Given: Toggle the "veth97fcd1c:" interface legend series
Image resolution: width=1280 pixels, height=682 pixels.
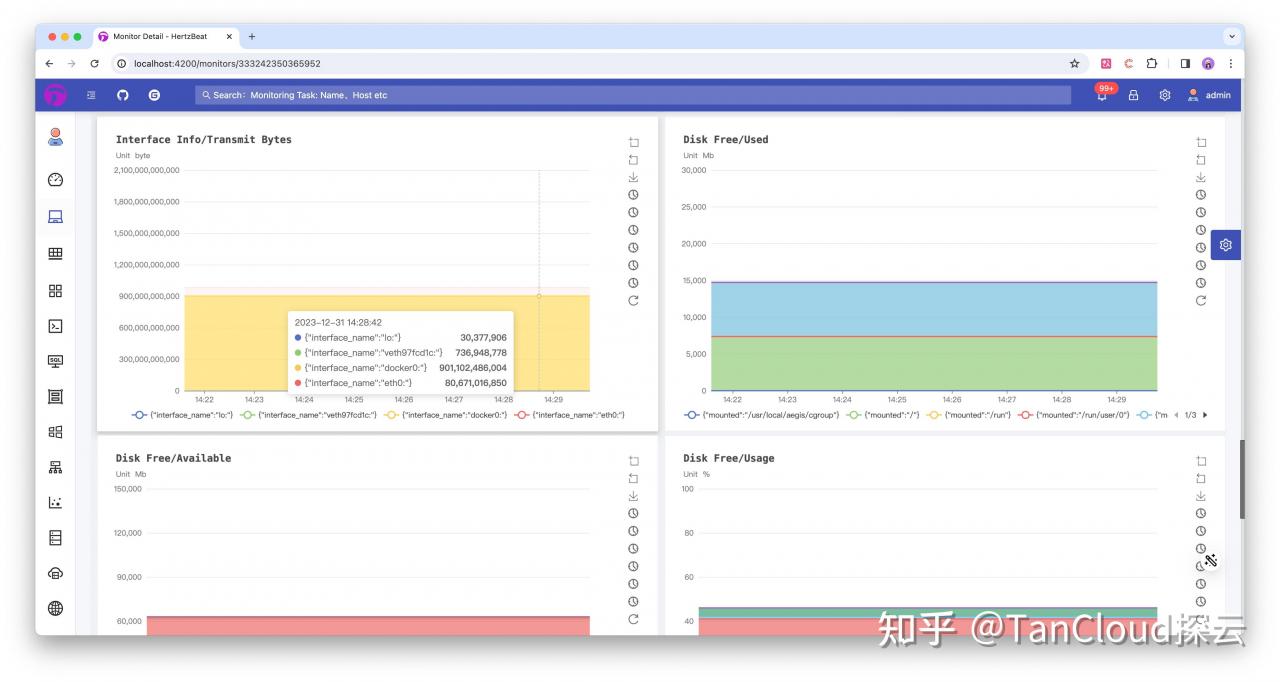Looking at the screenshot, I should click(309, 414).
